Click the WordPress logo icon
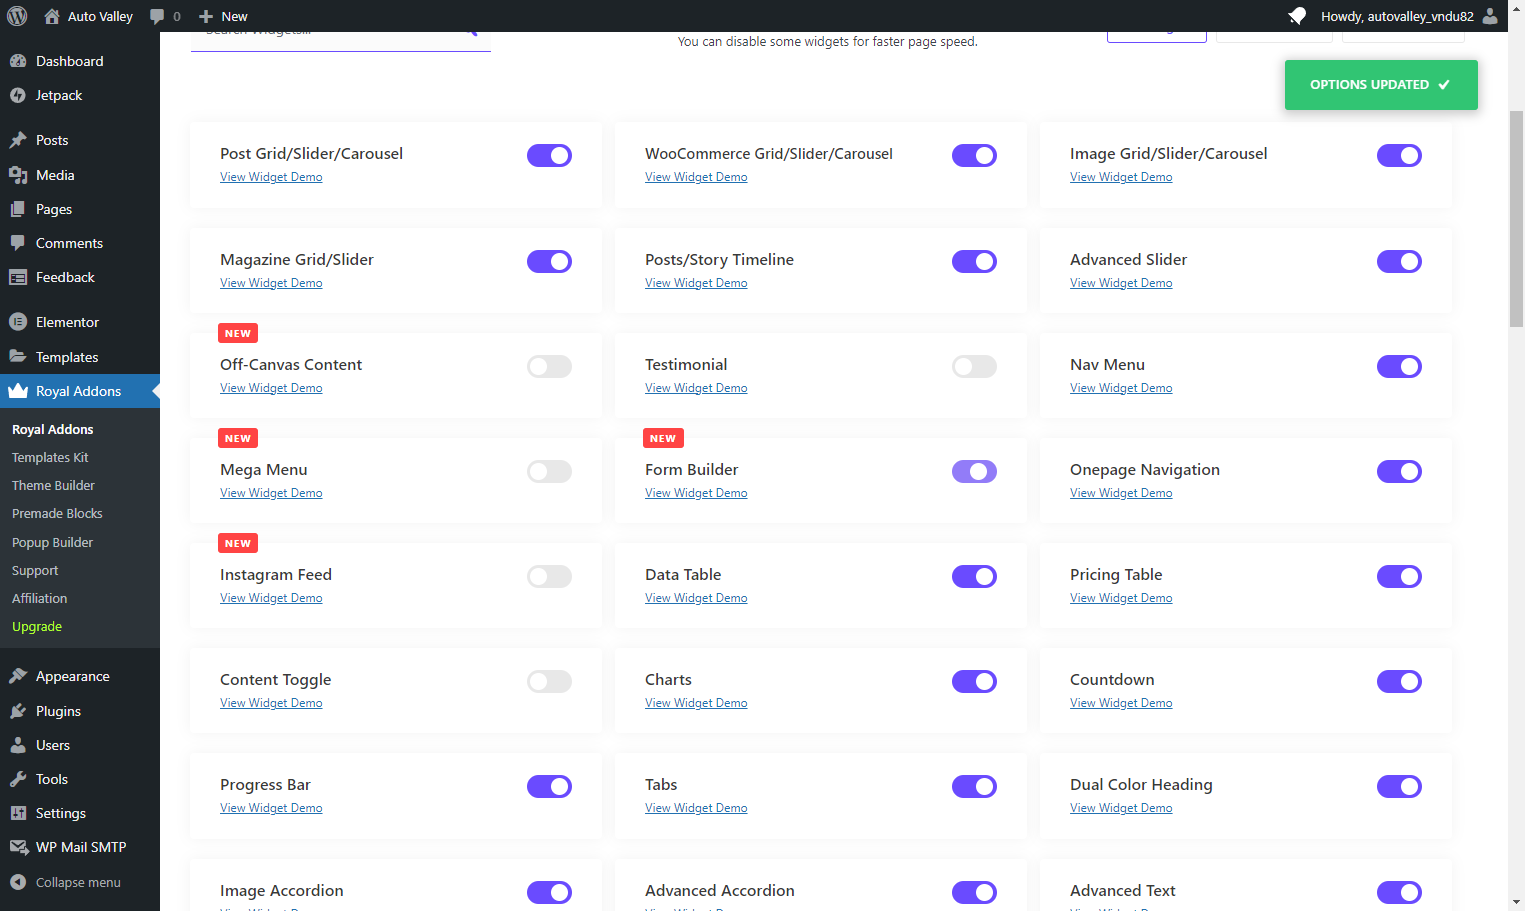Screen dimensions: 1525x911 tap(17, 16)
